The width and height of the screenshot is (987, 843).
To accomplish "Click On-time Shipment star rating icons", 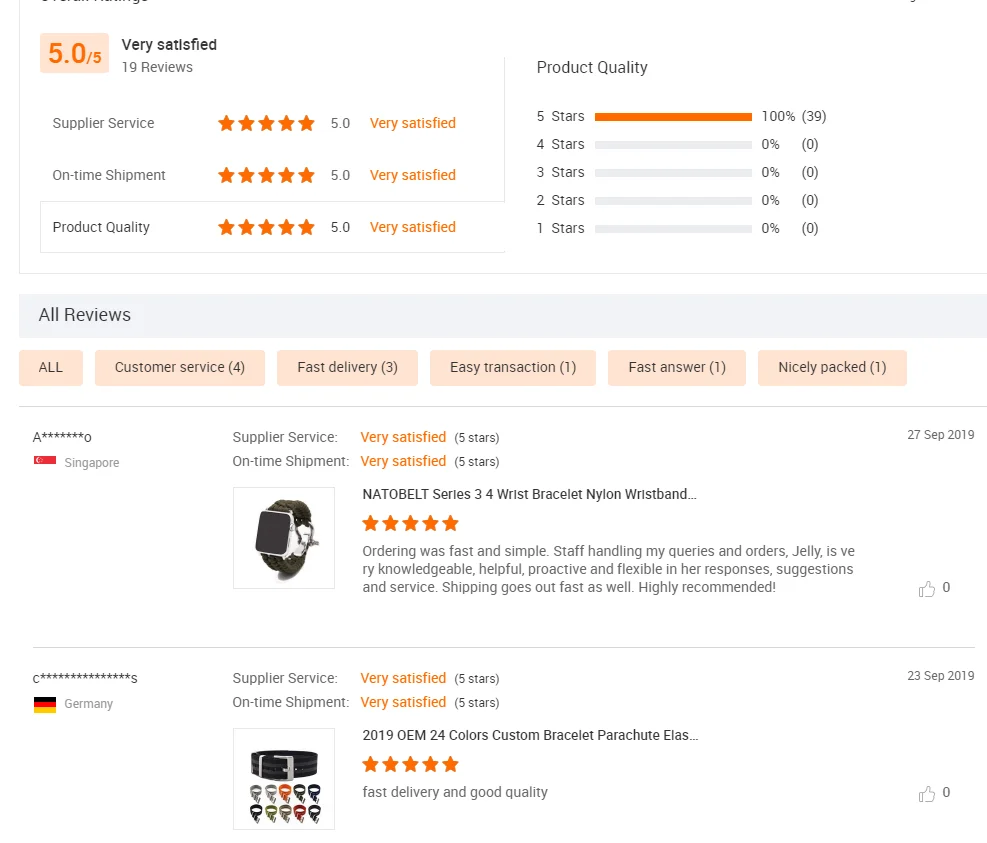I will 266,175.
